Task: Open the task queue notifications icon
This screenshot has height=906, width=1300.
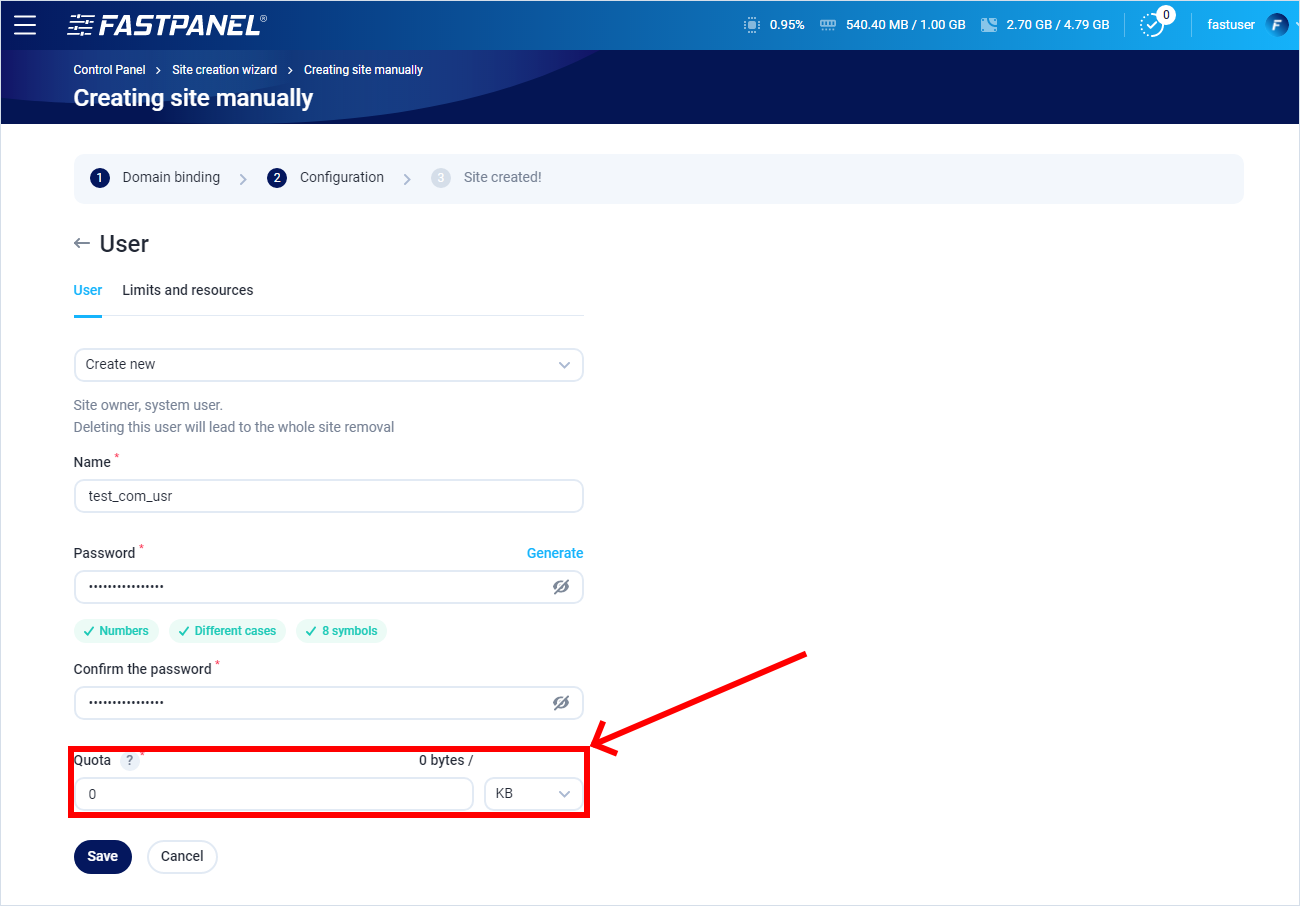Action: tap(1155, 23)
